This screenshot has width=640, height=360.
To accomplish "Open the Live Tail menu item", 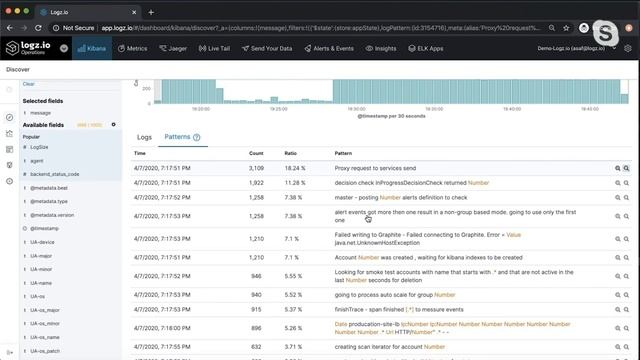I will click(x=214, y=48).
